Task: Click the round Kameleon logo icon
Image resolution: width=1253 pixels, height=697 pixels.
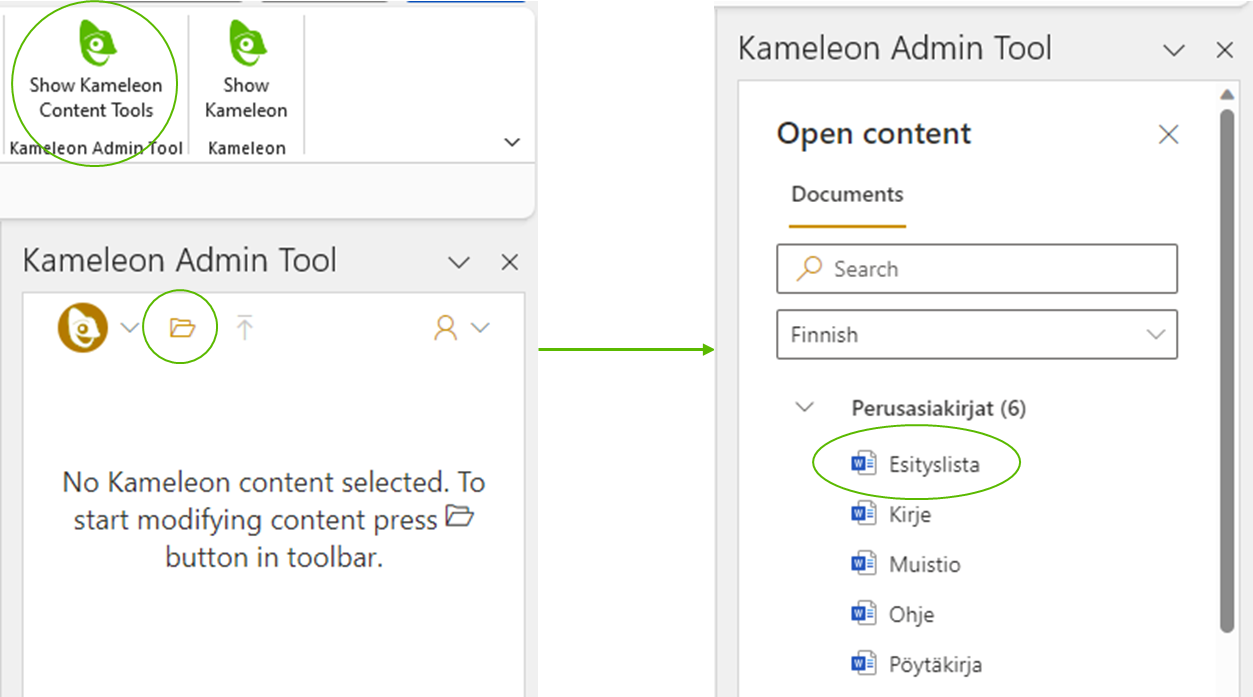Action: (x=82, y=327)
